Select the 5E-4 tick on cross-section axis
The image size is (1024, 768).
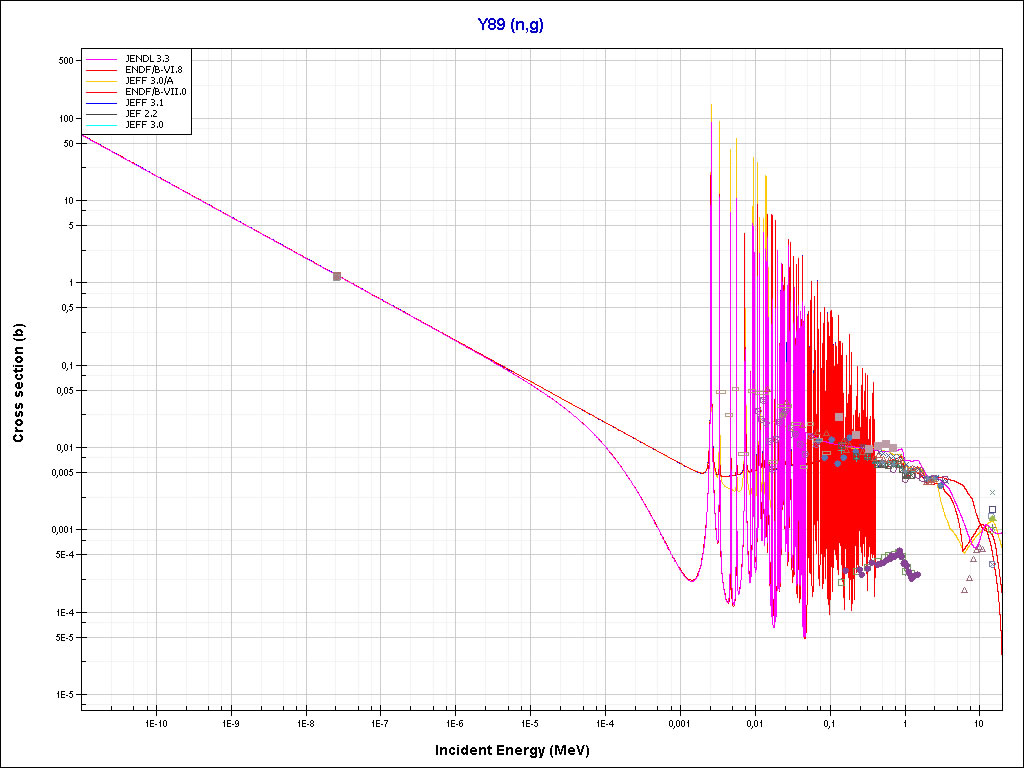click(63, 554)
